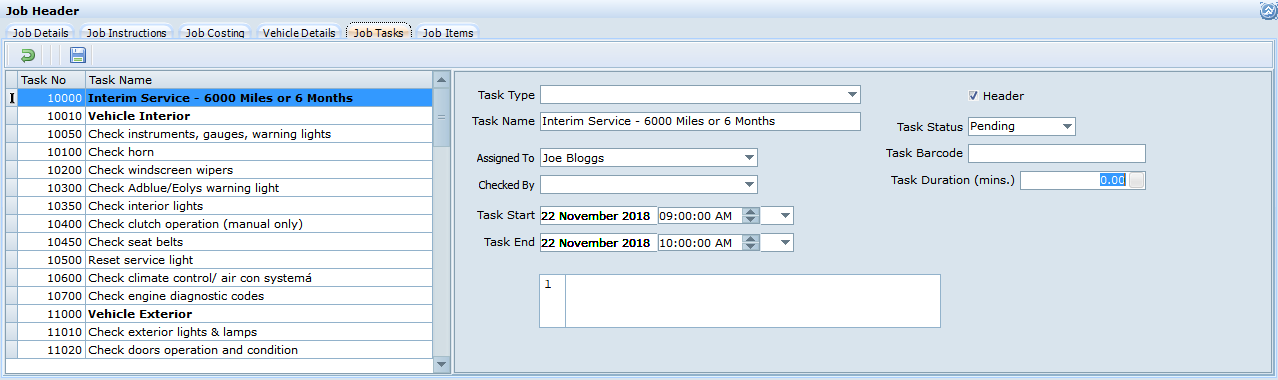
Task: Click into the Task Barcode field
Action: (x=1056, y=154)
